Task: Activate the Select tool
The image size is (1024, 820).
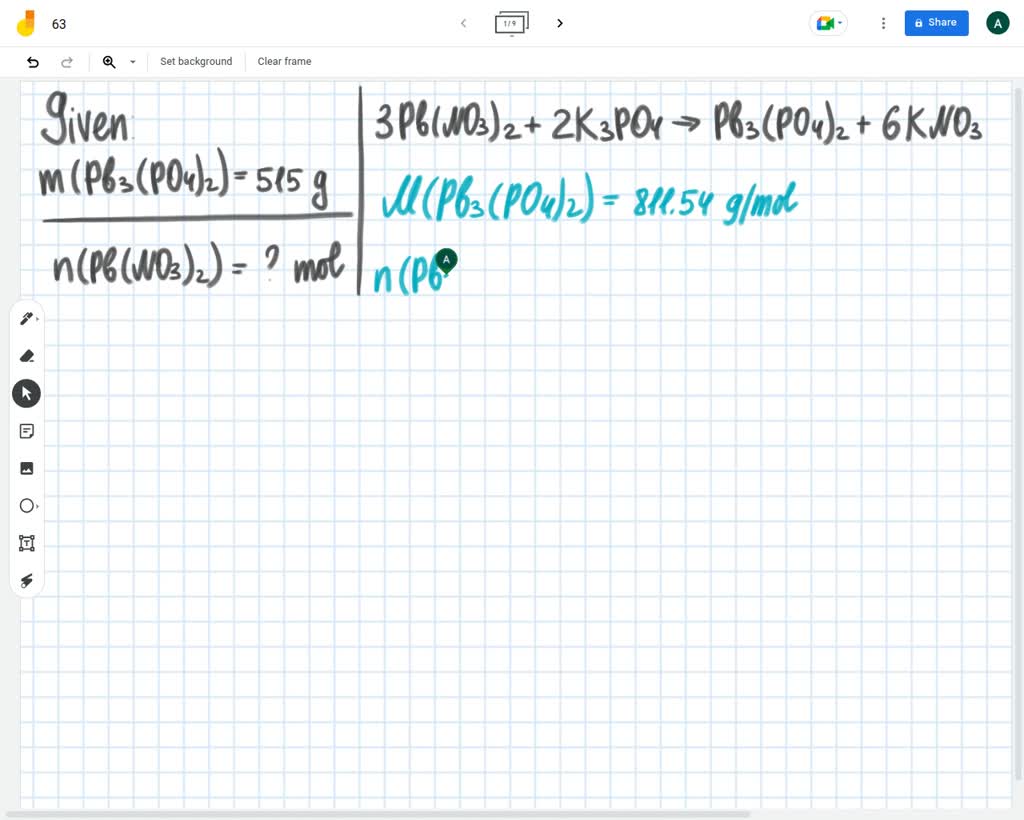Action: coord(26,393)
